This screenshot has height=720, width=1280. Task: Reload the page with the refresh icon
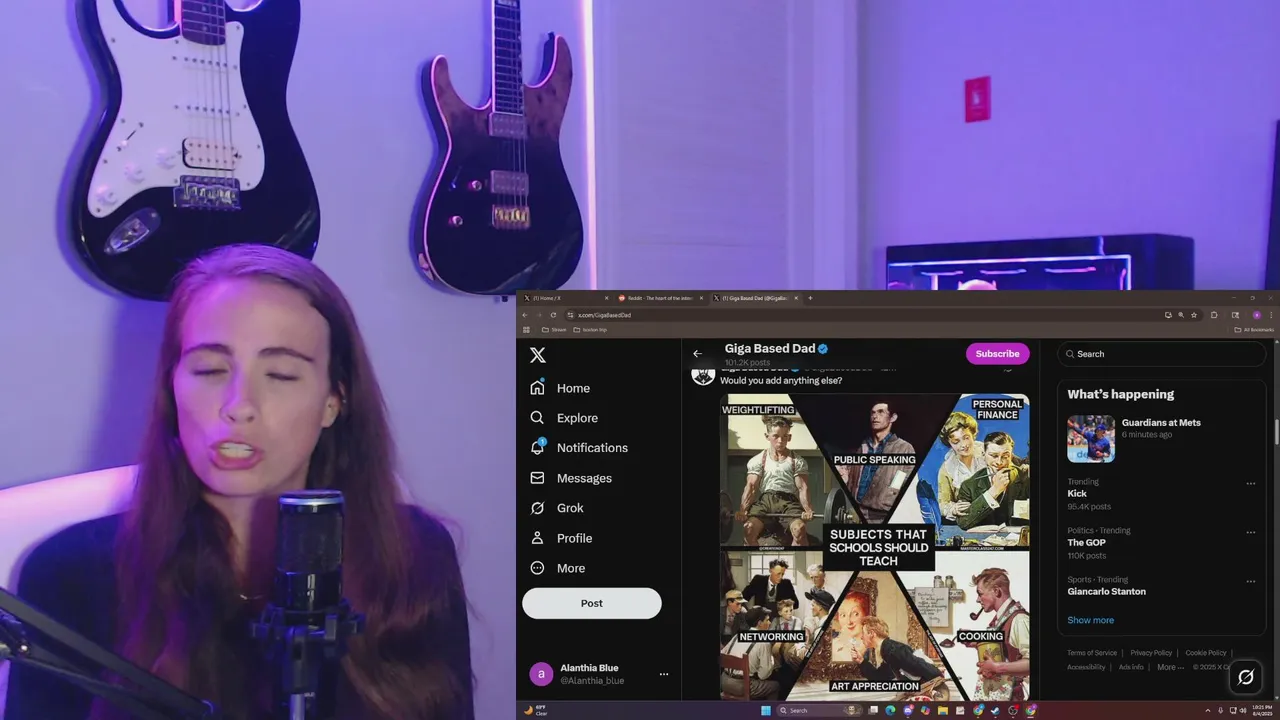pyautogui.click(x=553, y=315)
